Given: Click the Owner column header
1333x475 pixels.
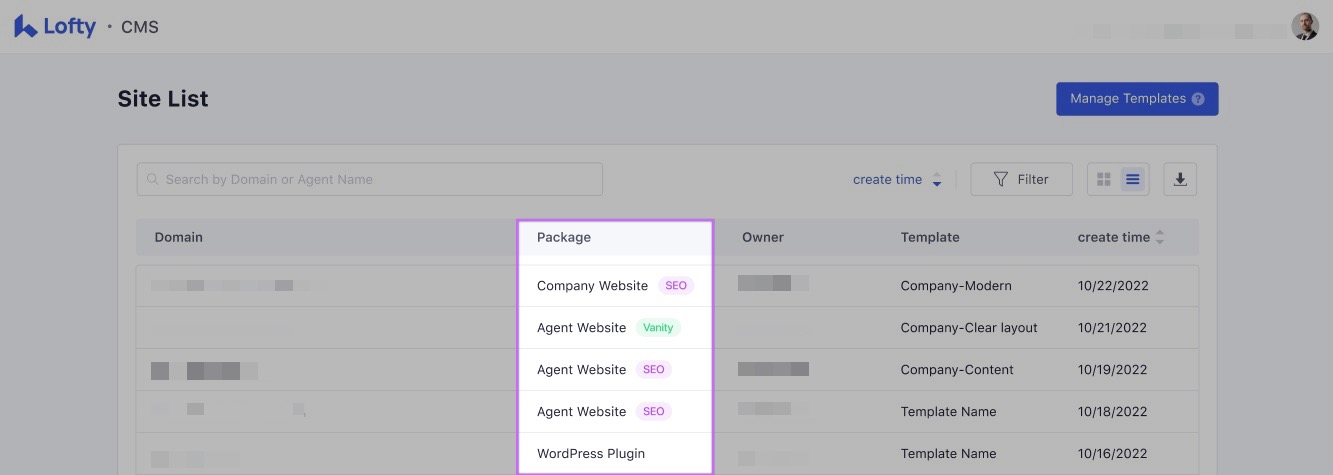Looking at the screenshot, I should click(763, 238).
